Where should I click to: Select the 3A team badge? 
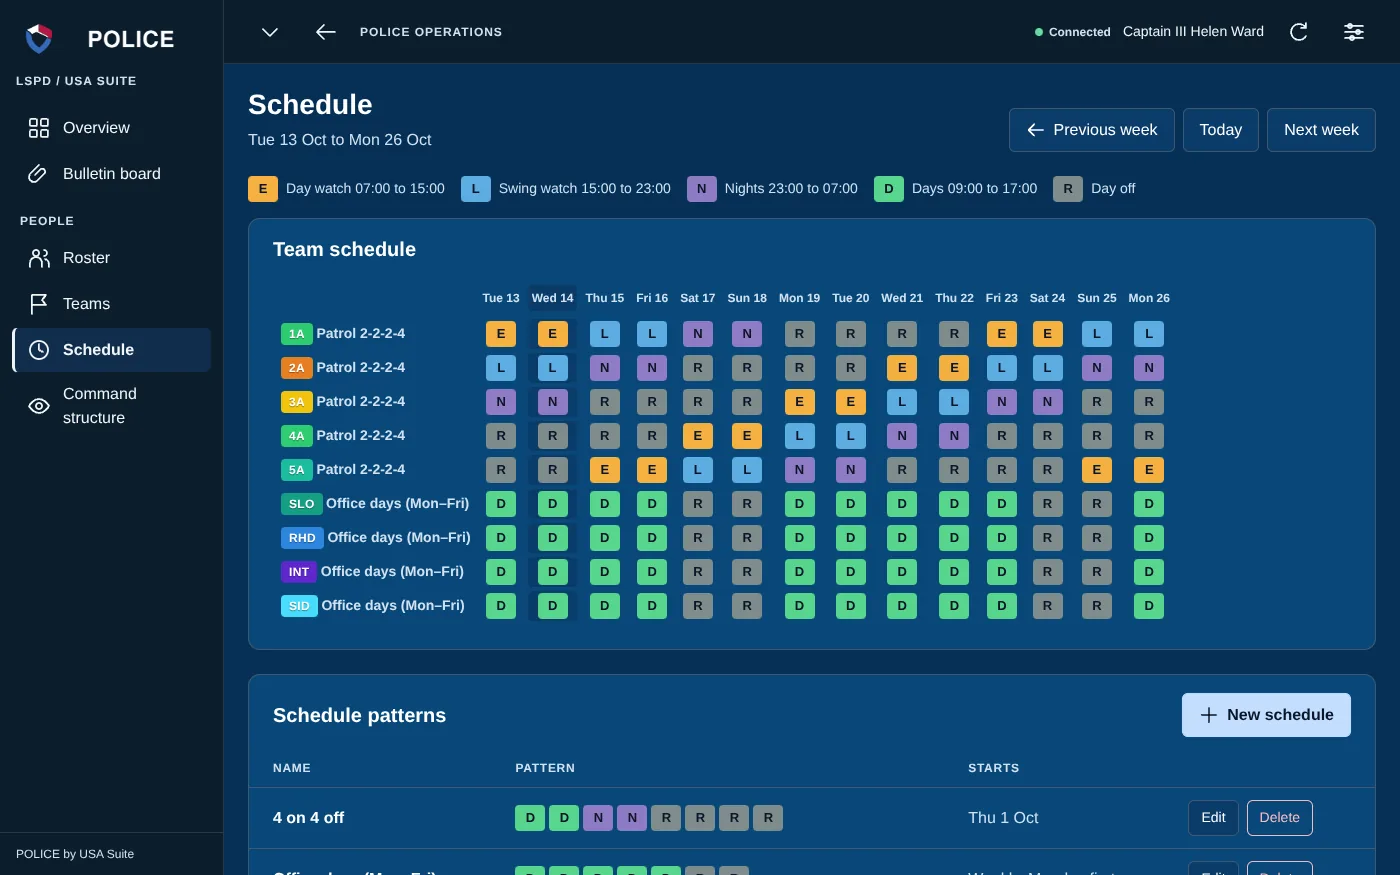297,402
